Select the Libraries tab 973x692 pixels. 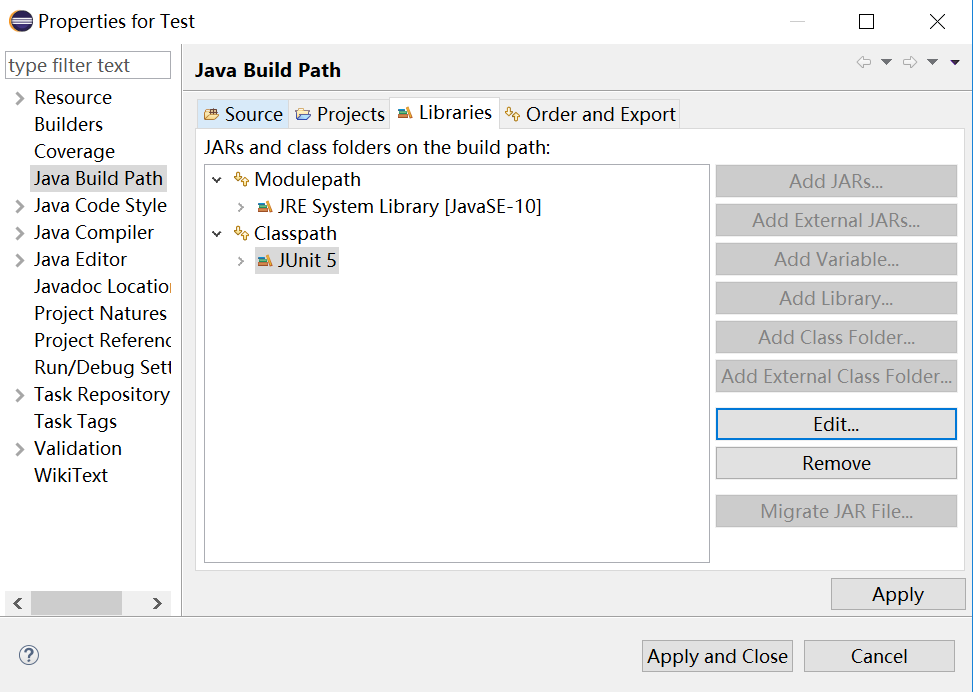point(444,113)
